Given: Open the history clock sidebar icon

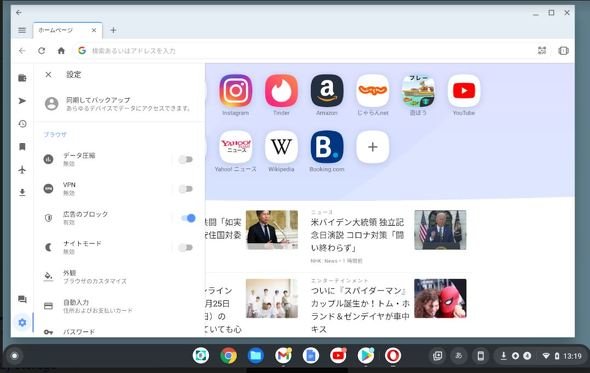Looking at the screenshot, I should [x=22, y=124].
